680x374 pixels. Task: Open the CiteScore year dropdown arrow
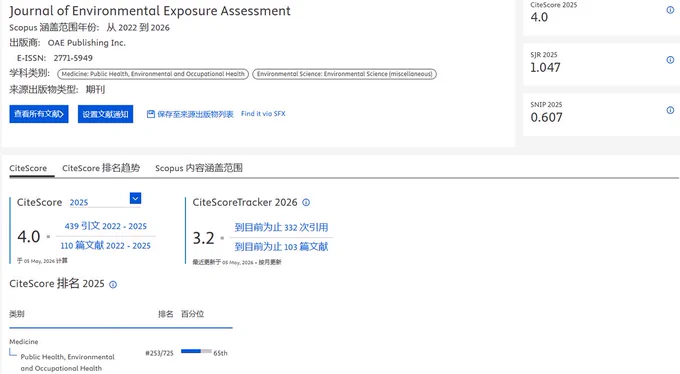click(x=135, y=198)
